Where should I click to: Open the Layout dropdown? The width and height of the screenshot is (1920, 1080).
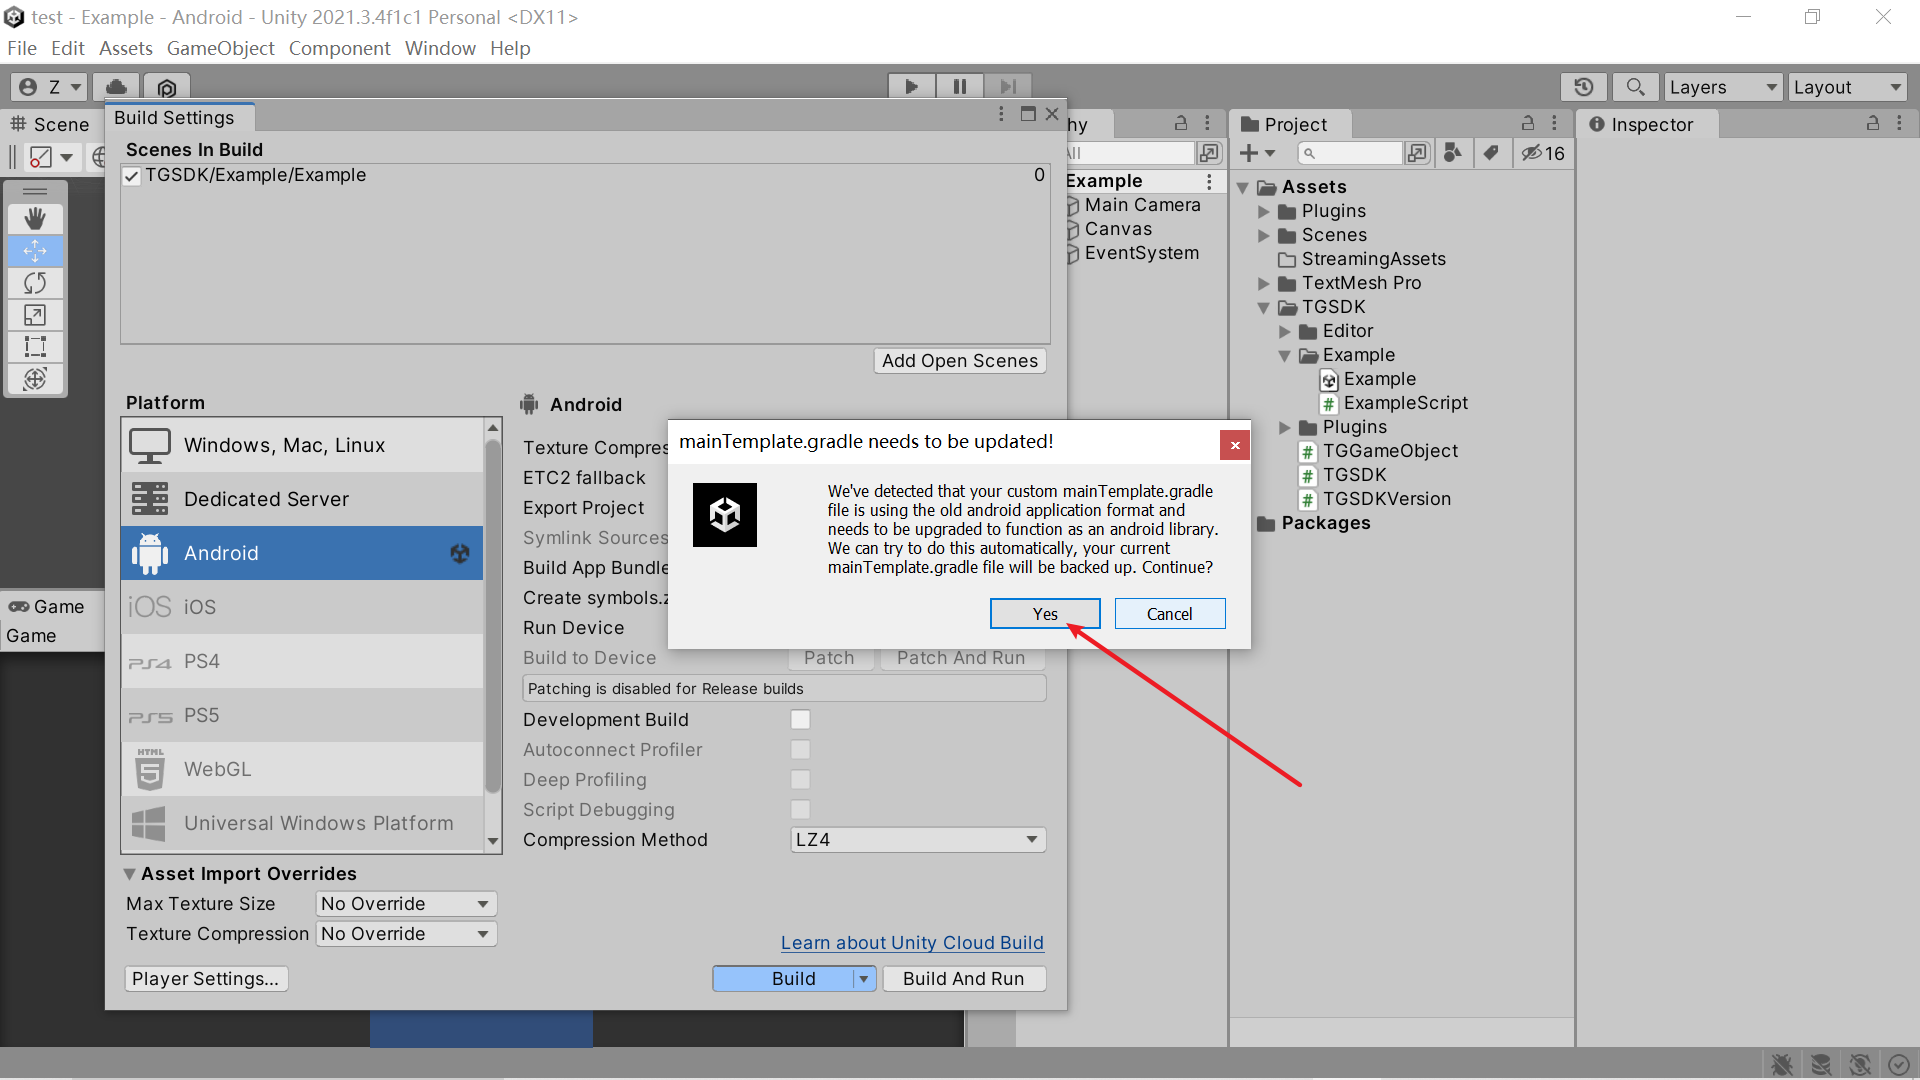(x=1847, y=87)
